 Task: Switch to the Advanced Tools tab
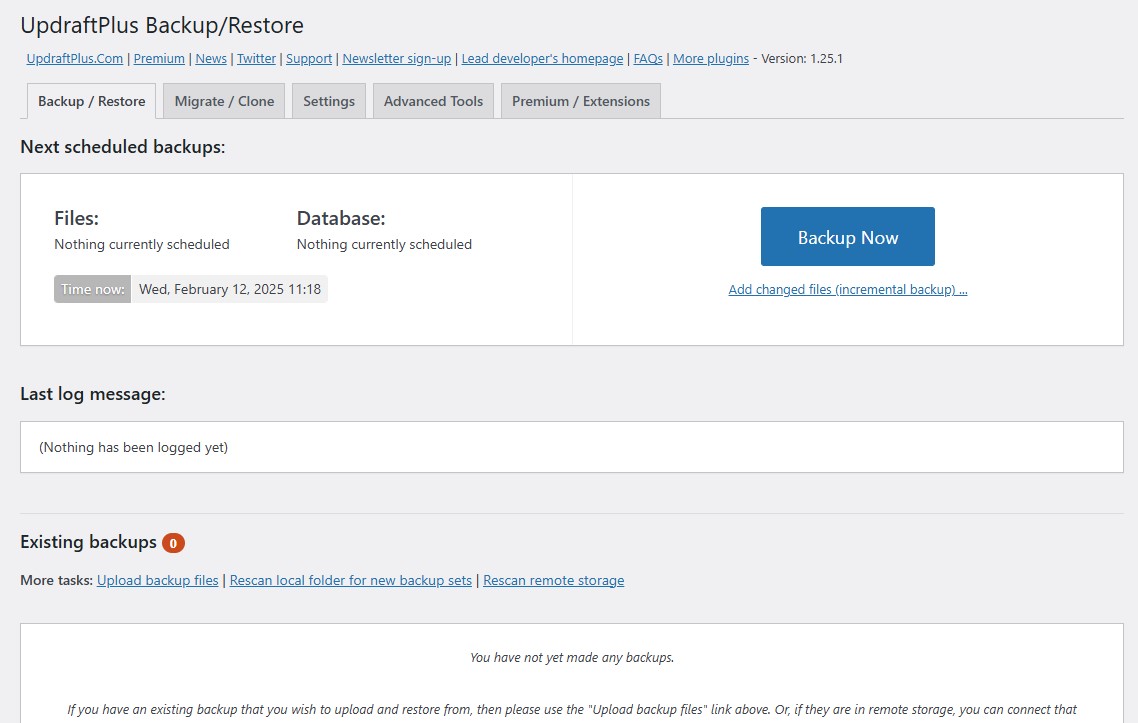(x=433, y=101)
